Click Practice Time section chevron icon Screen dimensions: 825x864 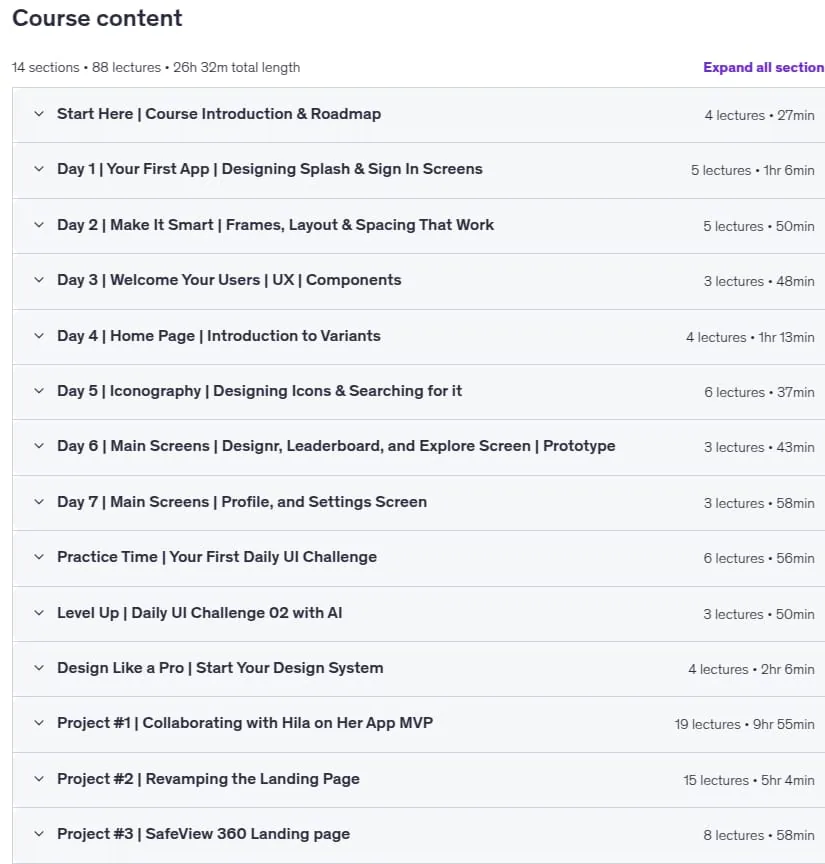[39, 557]
